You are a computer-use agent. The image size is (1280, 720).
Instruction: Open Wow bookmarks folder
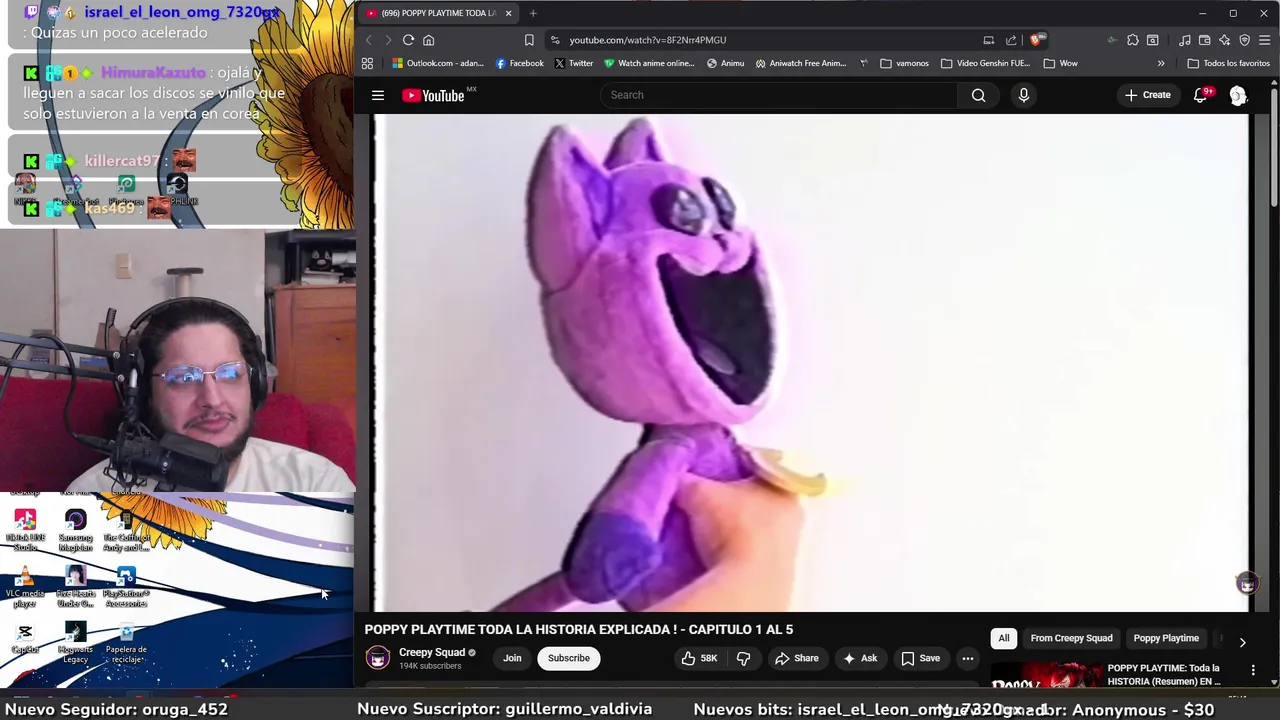coord(1060,63)
